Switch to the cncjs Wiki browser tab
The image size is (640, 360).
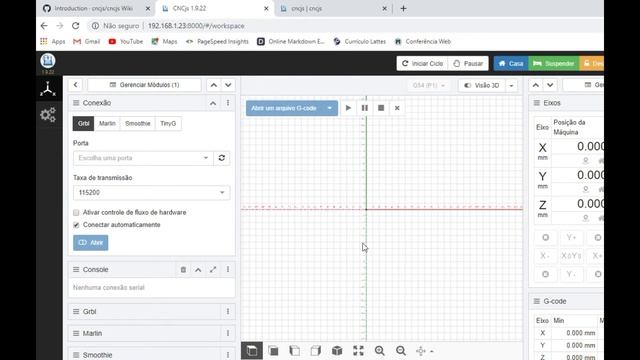97,8
